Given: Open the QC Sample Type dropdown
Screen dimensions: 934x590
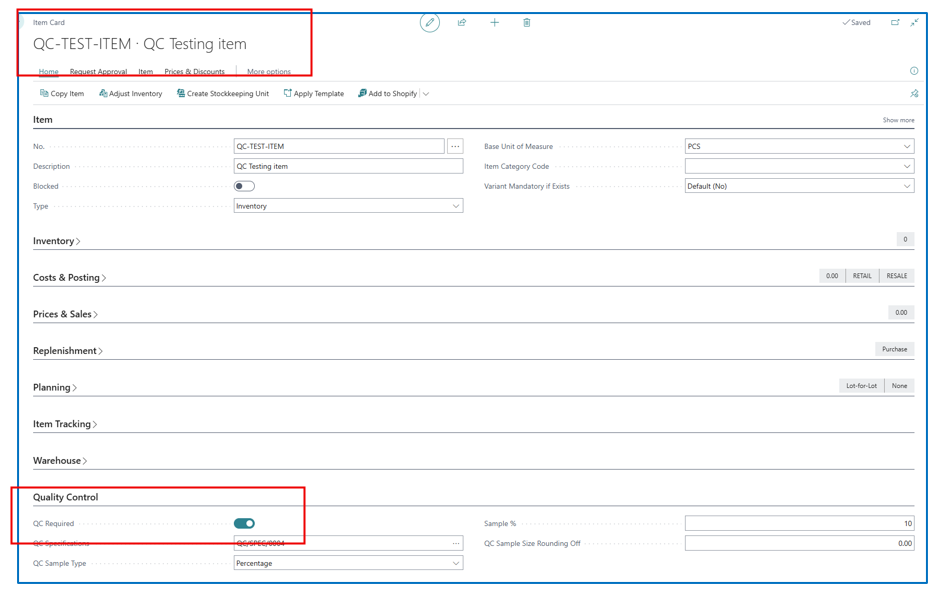Looking at the screenshot, I should [x=348, y=563].
